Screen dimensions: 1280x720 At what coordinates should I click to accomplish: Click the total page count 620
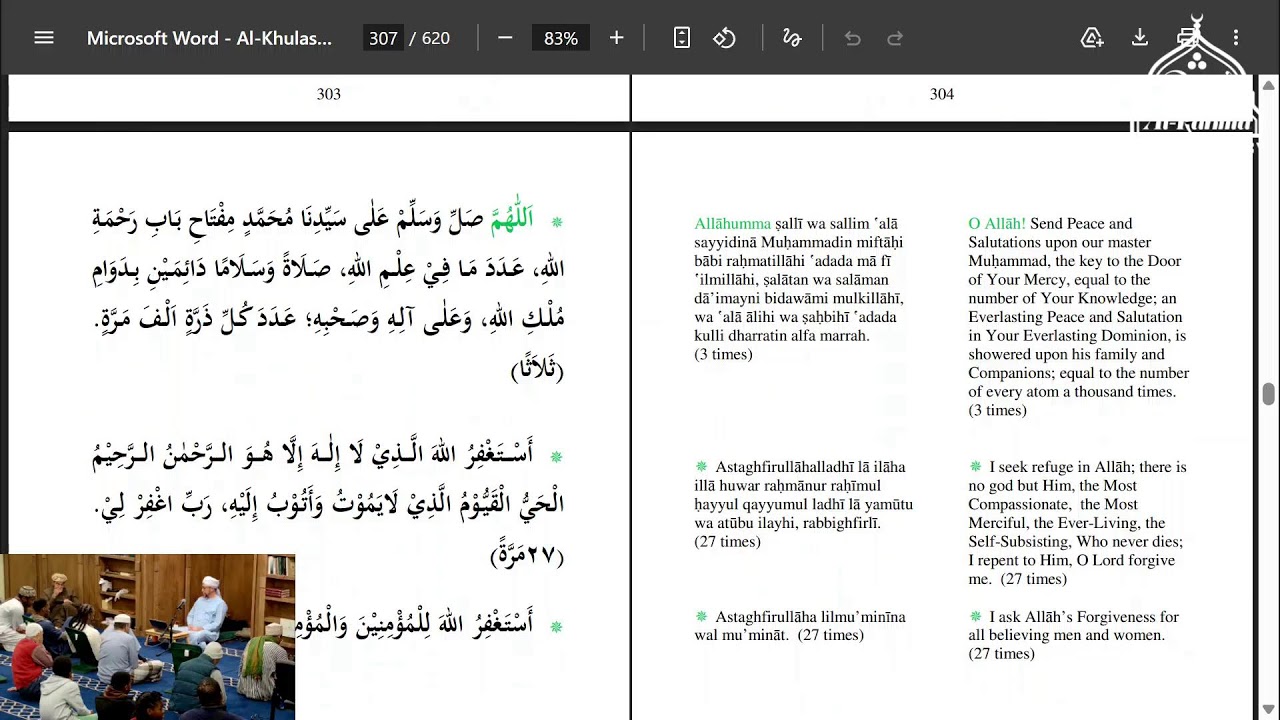(436, 38)
